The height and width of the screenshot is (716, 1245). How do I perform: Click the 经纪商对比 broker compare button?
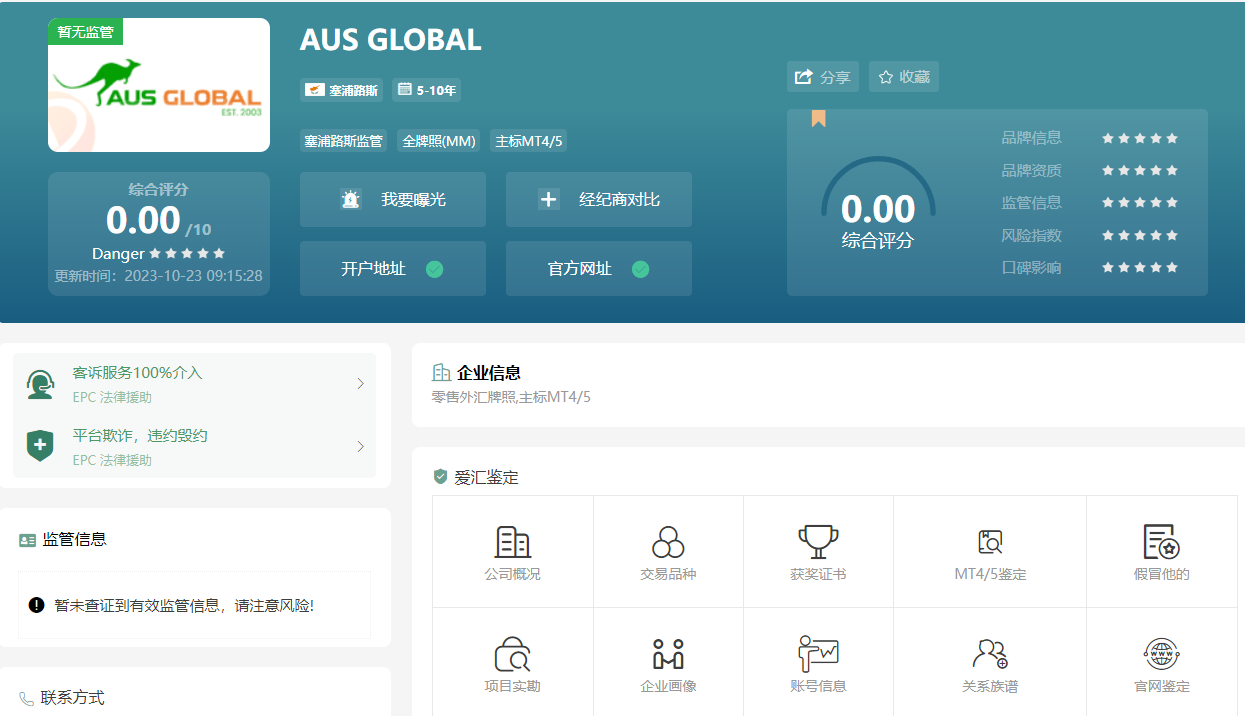(598, 199)
